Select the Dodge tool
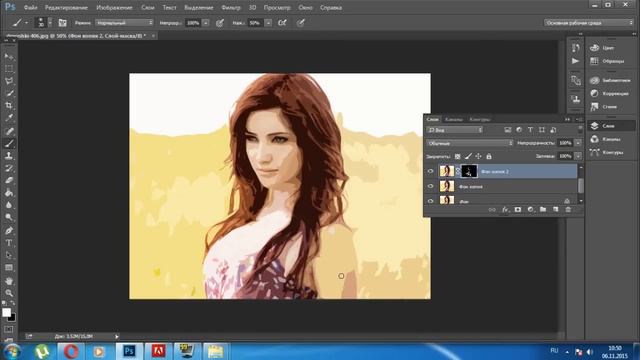Image resolution: width=640 pixels, height=360 pixels. [9, 217]
